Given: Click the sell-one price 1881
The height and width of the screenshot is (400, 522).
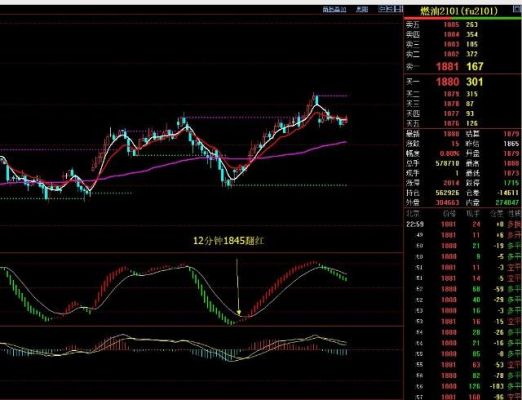Looking at the screenshot, I should (x=447, y=66).
